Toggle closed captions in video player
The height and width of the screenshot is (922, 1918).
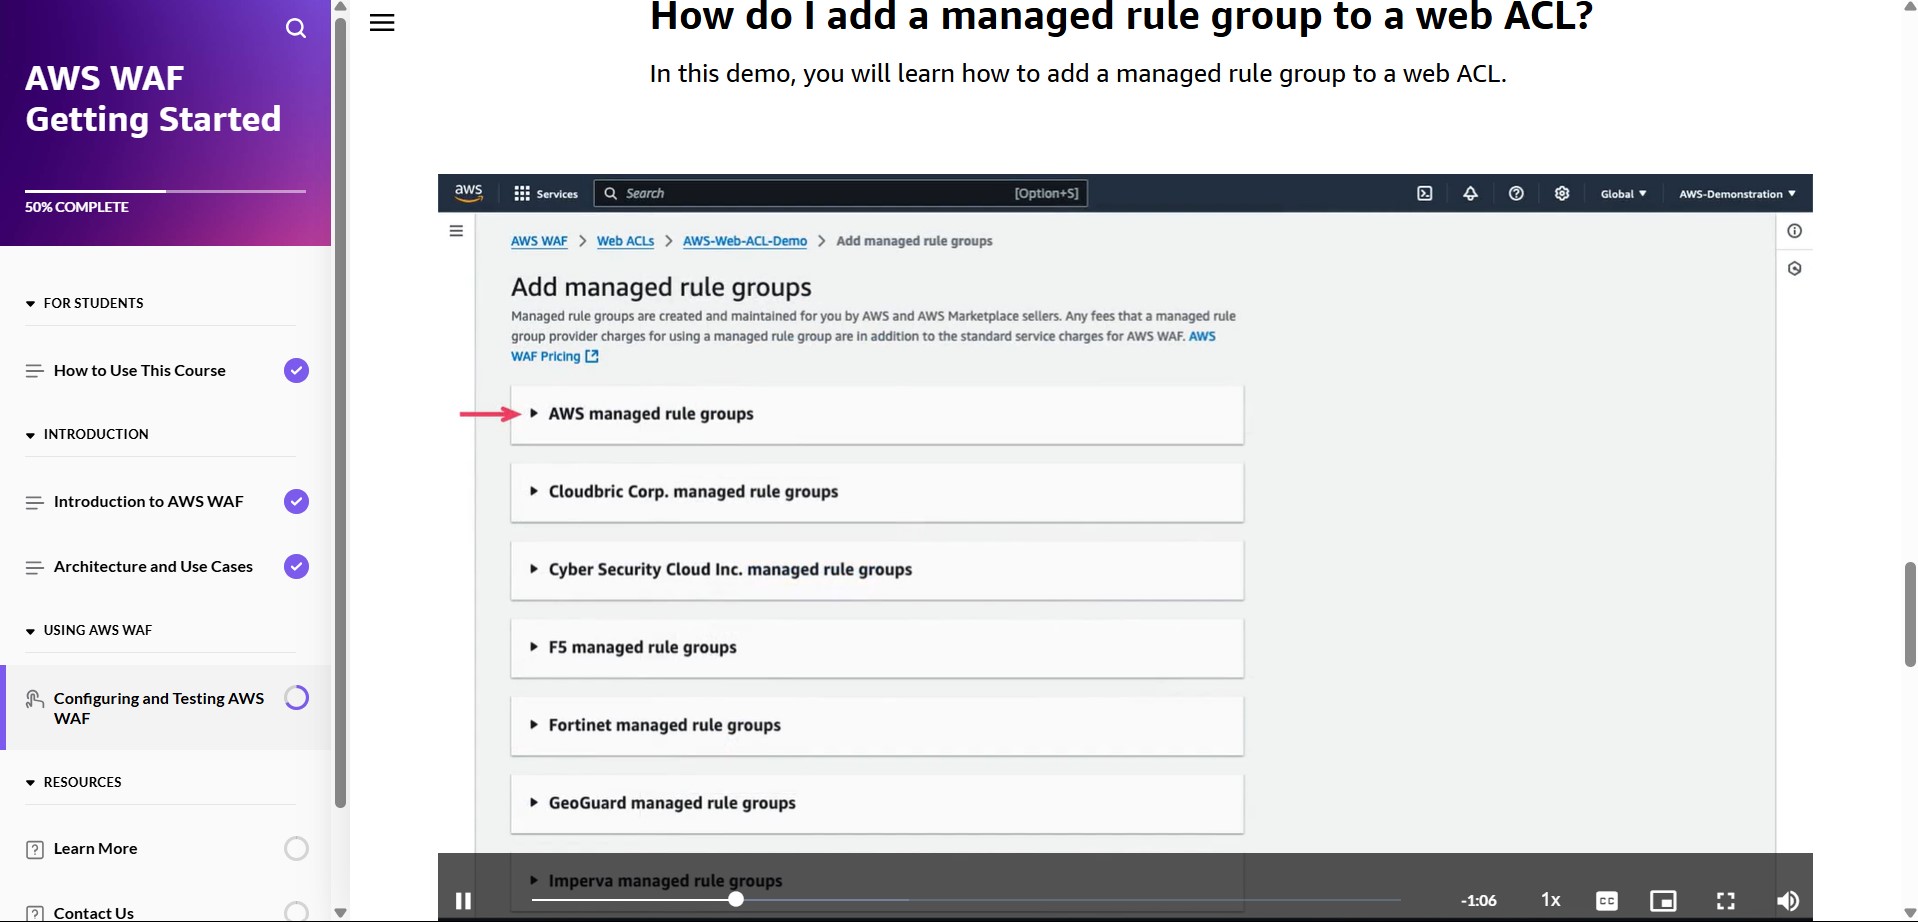click(x=1606, y=900)
